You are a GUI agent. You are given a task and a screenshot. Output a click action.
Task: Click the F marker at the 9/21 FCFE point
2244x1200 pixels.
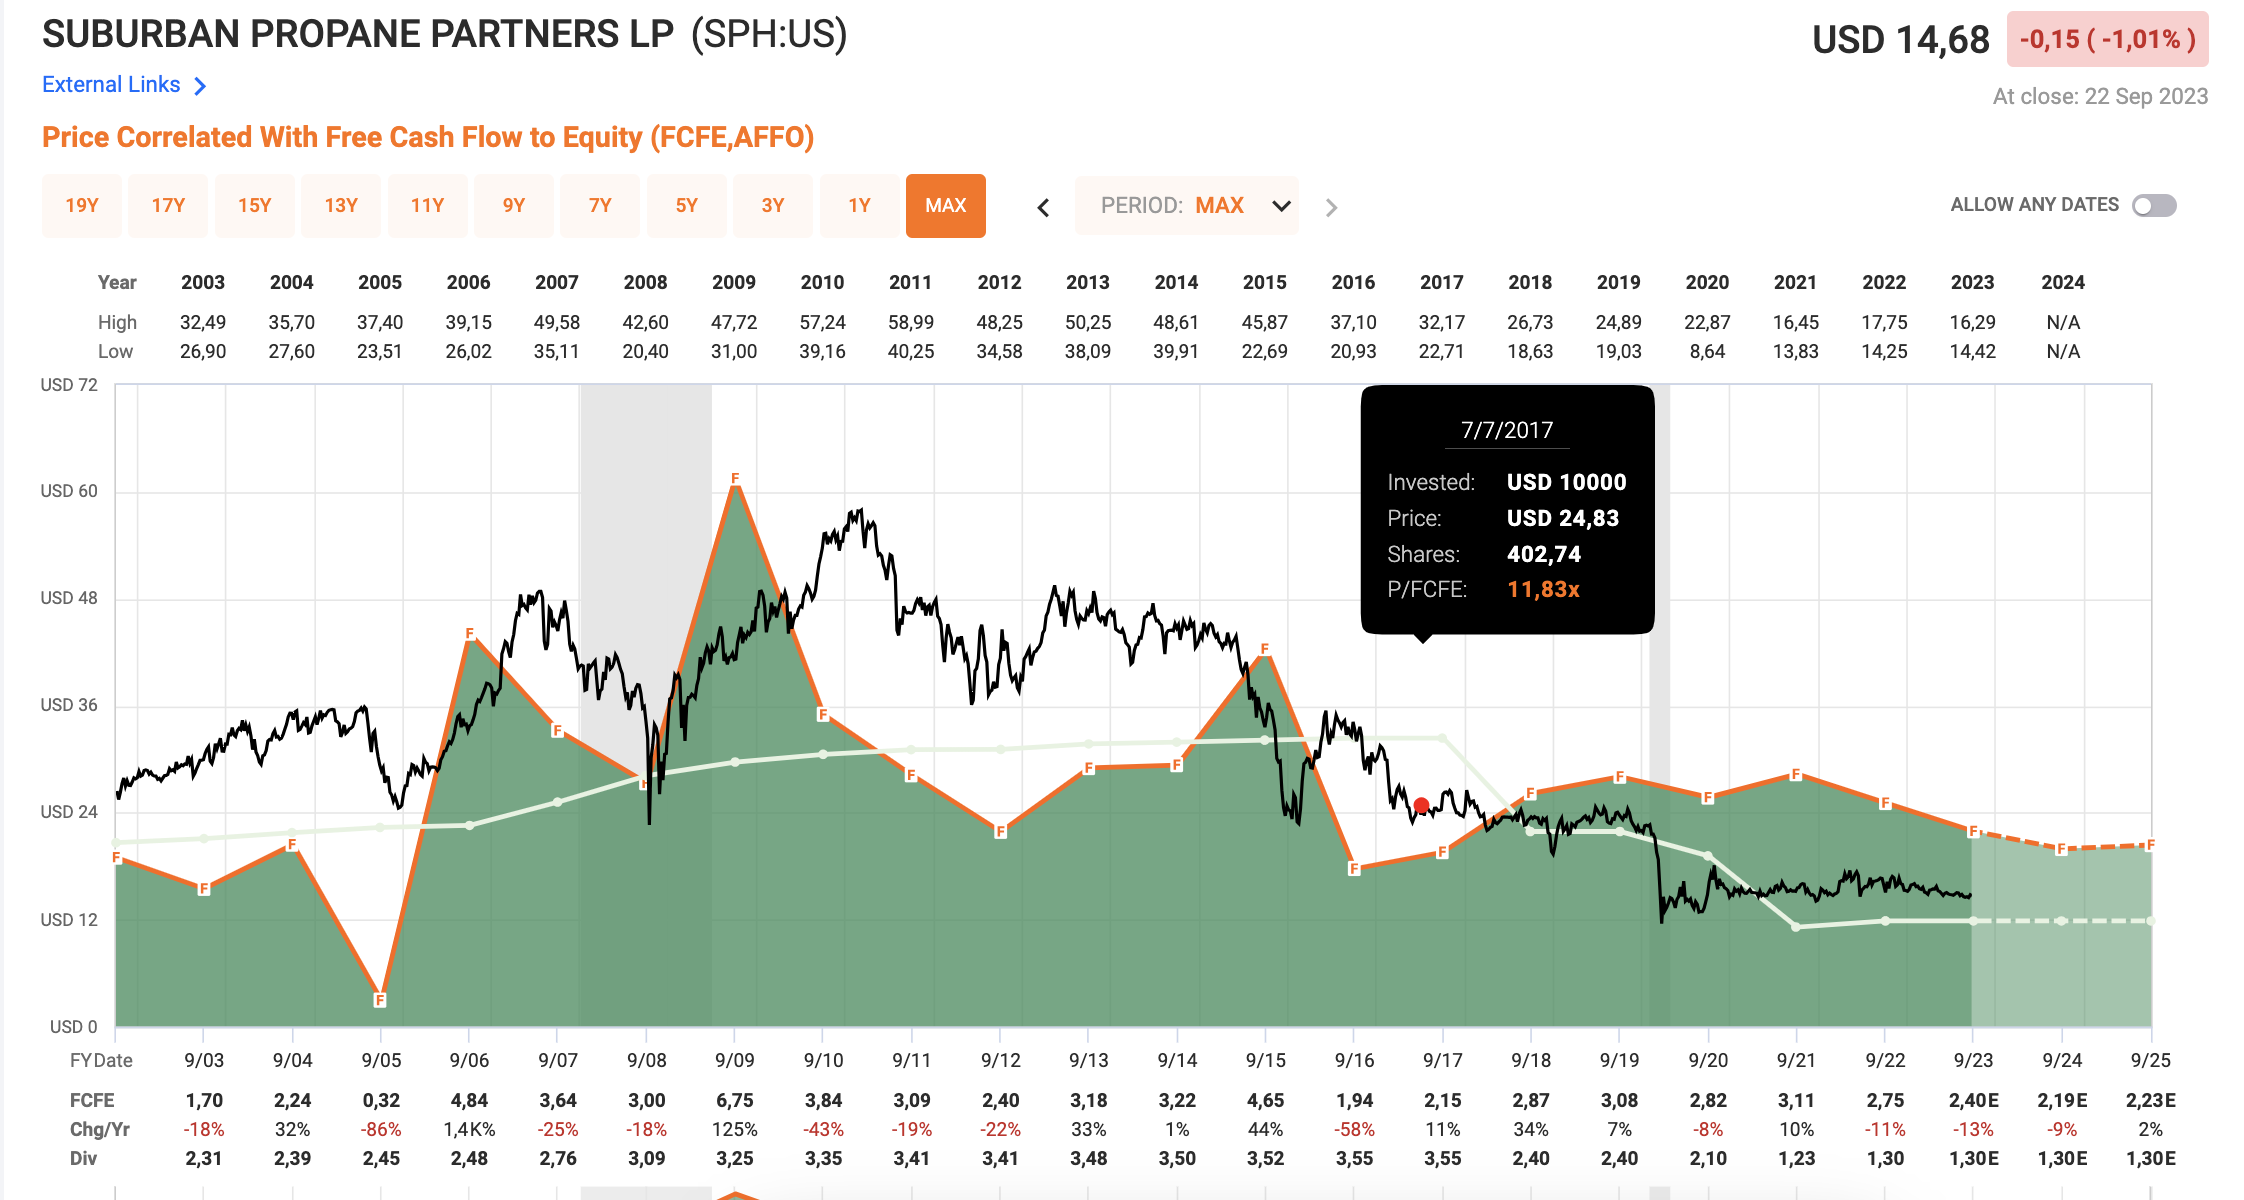click(1796, 774)
